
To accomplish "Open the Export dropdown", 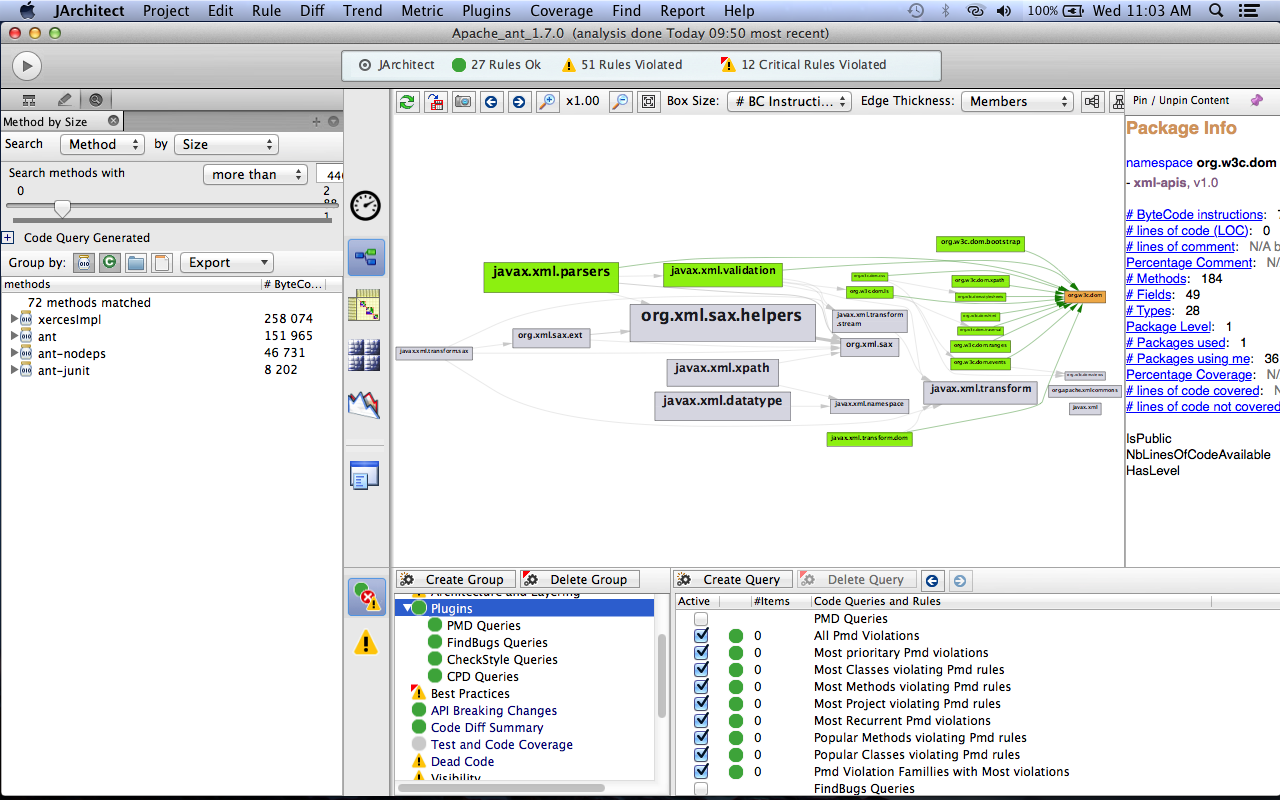I will 226,263.
